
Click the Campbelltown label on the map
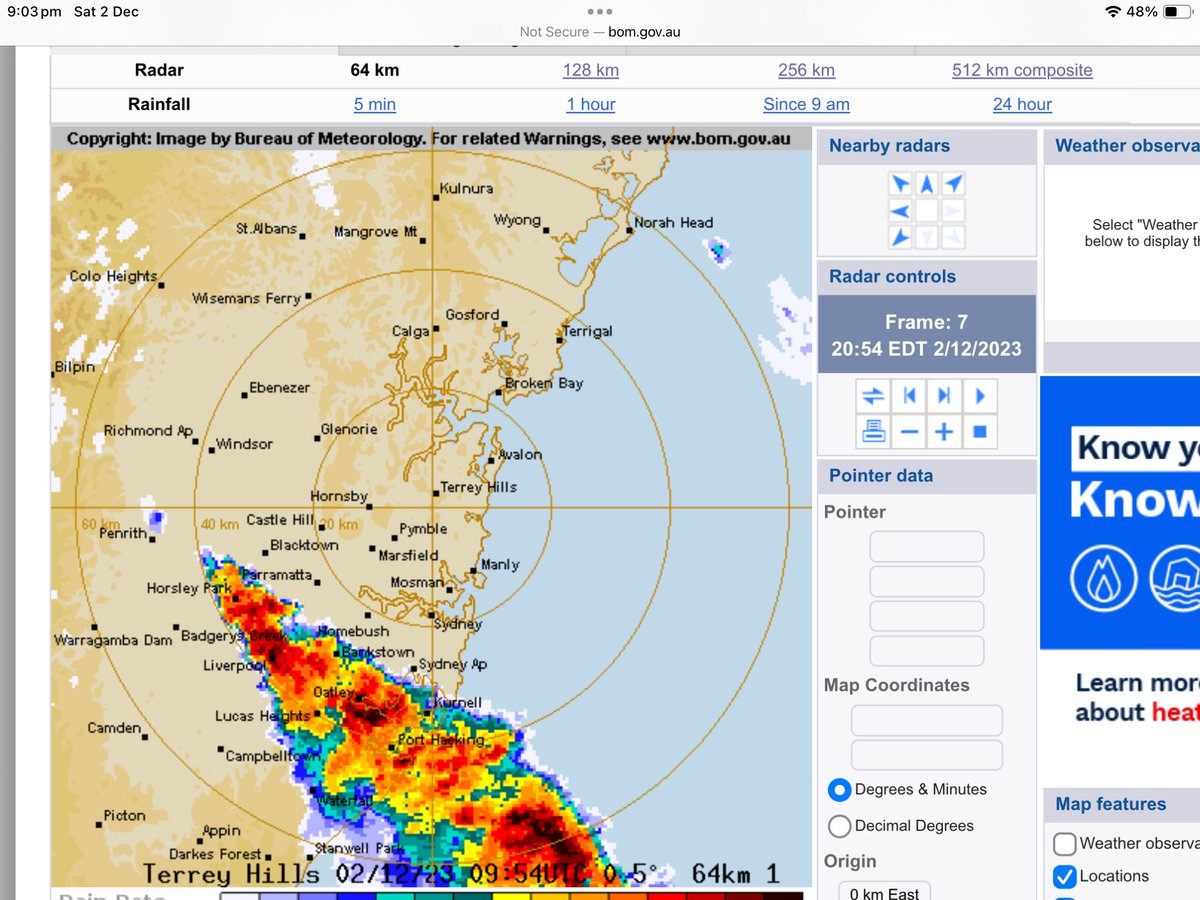pyautogui.click(x=272, y=756)
